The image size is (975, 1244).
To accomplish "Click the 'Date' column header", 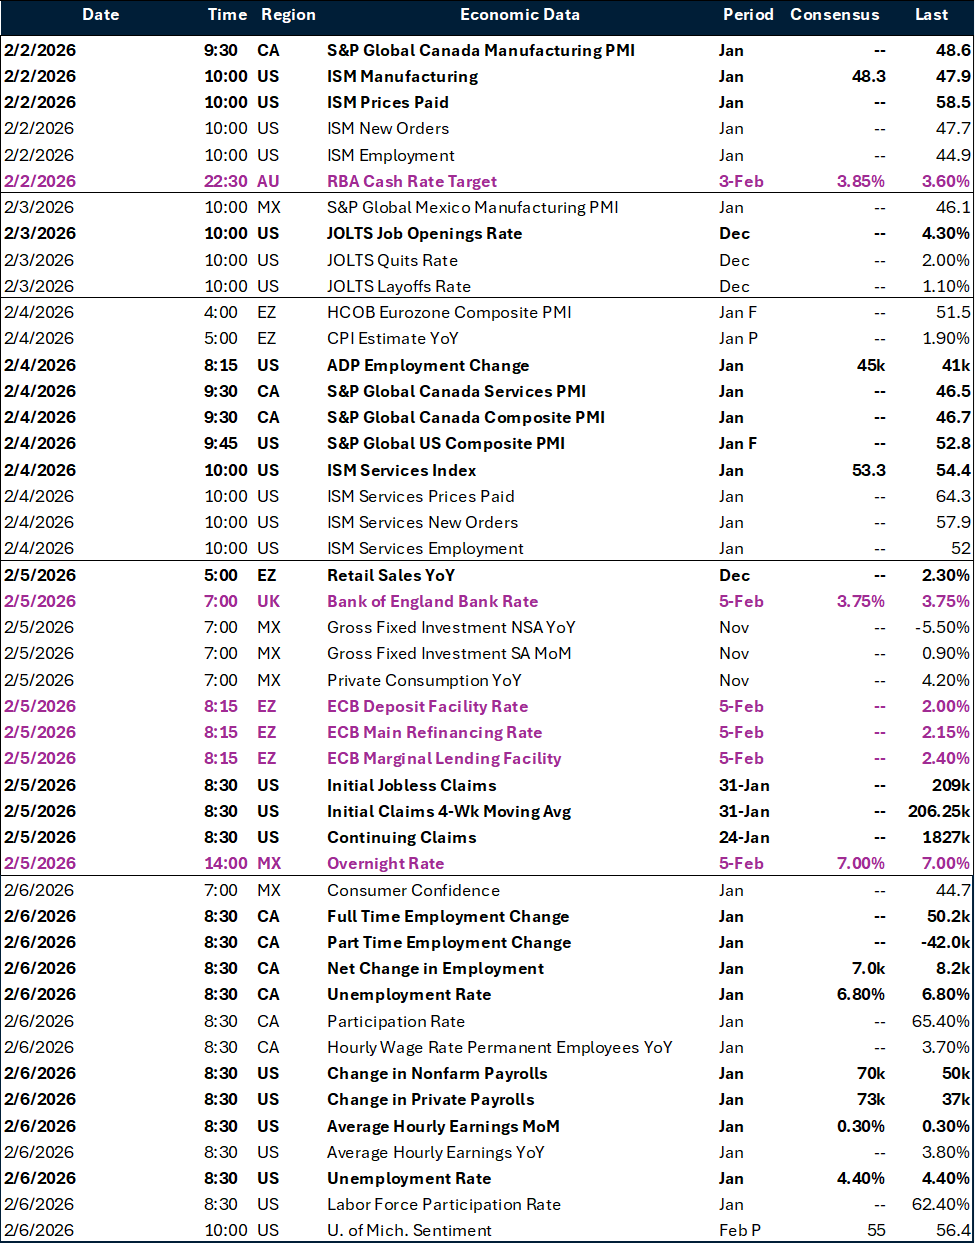I will [100, 14].
